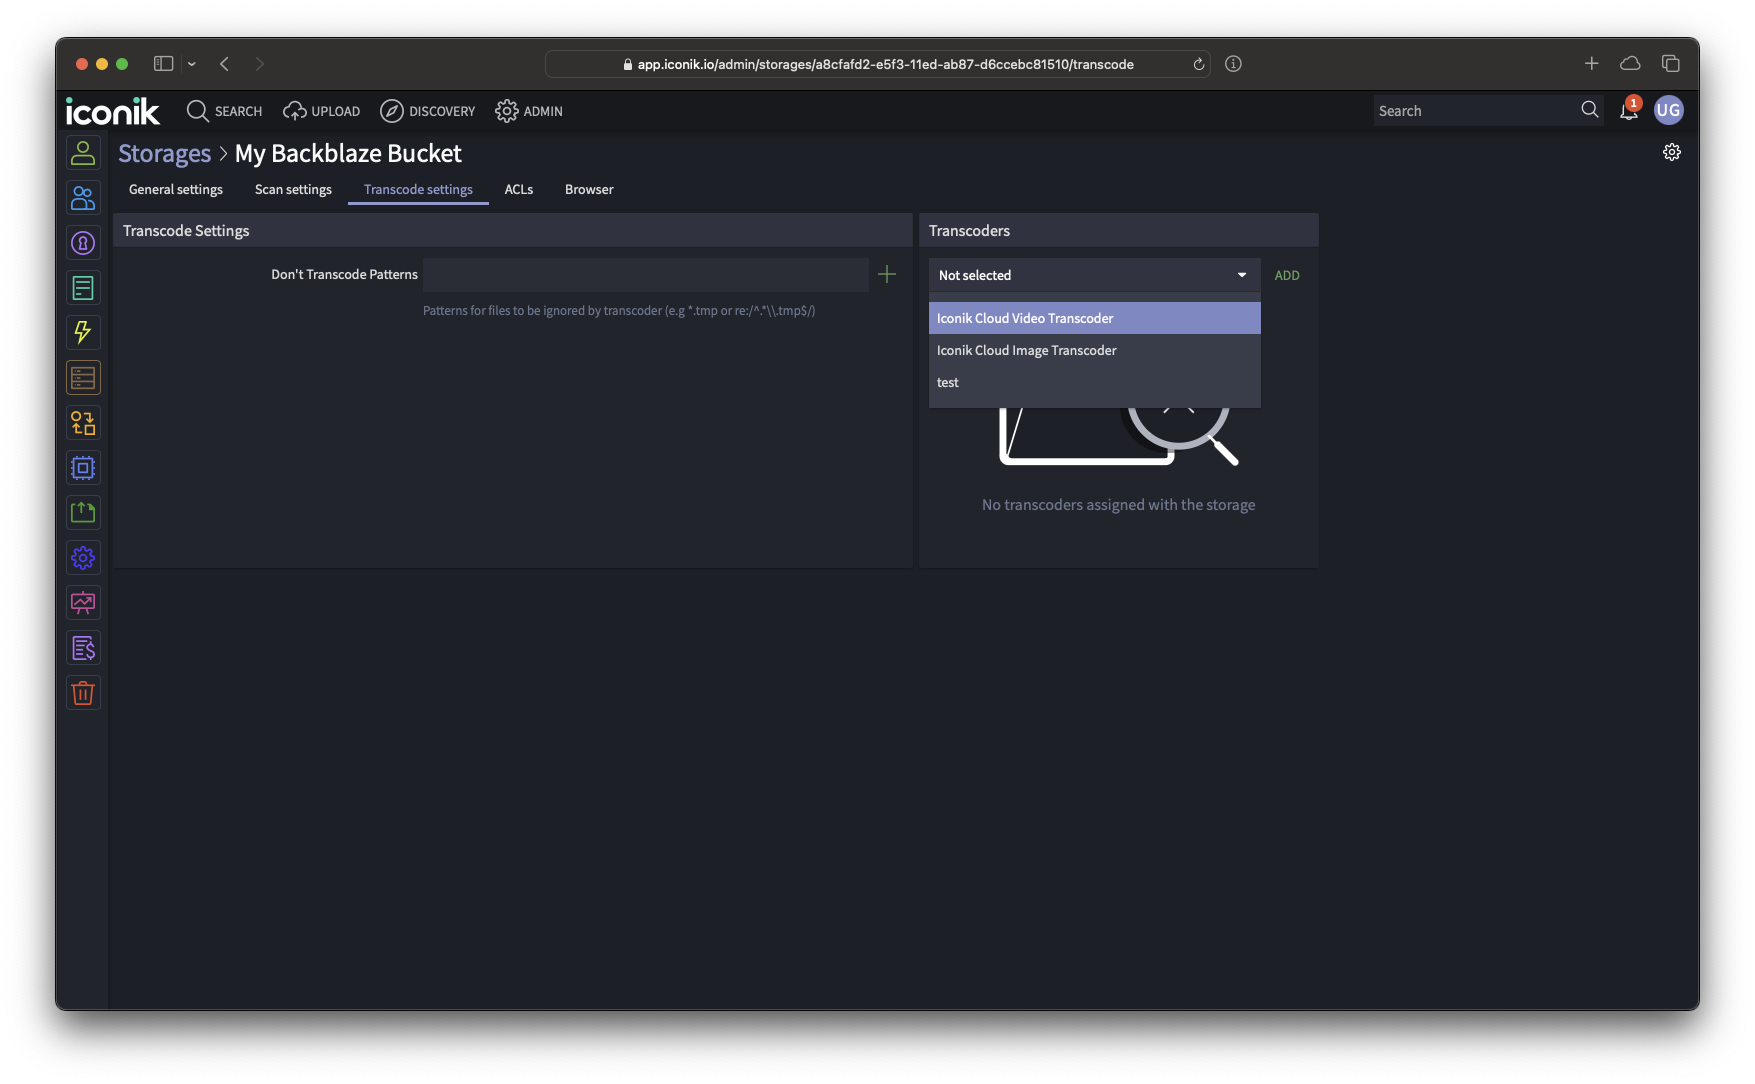Click the page info icon beside address bar
The width and height of the screenshot is (1755, 1084).
point(1233,64)
